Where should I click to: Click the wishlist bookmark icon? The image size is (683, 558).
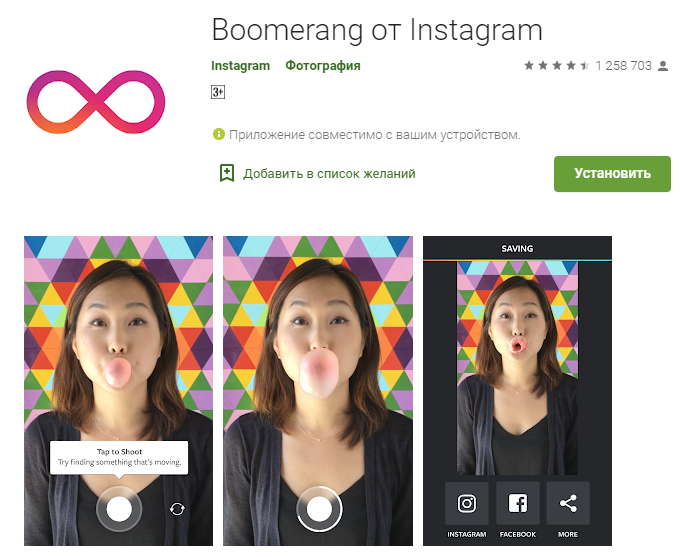(227, 173)
